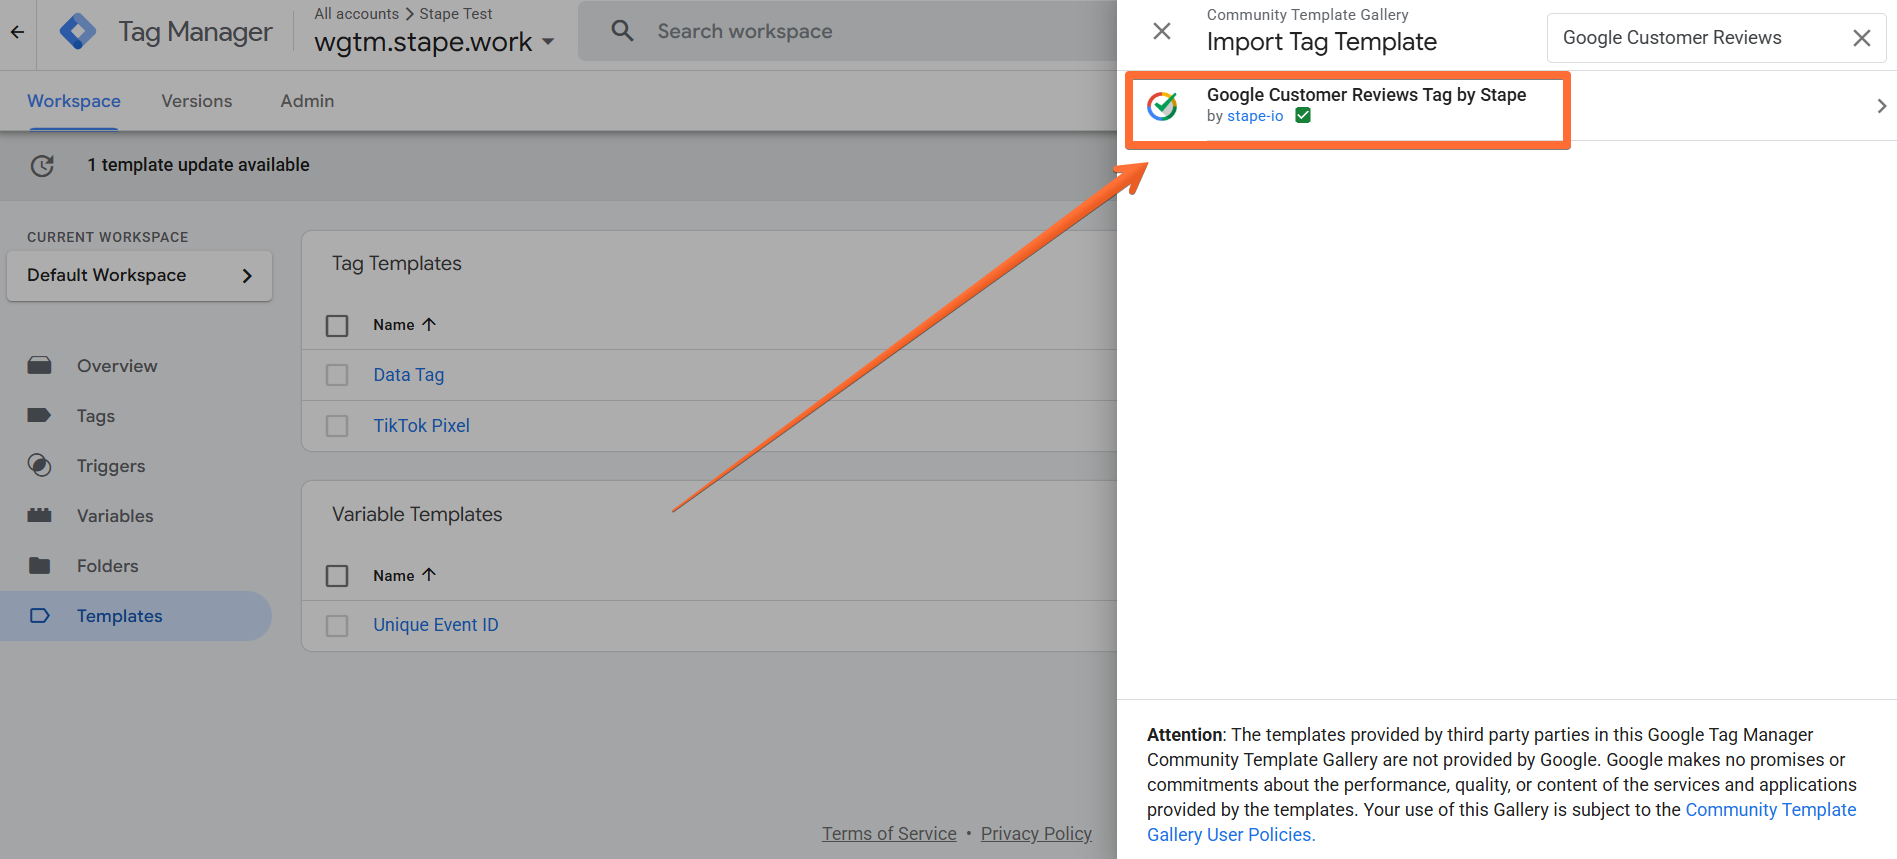Viewport: 1897px width, 859px height.
Task: Click the search magnifier icon
Action: tap(622, 31)
